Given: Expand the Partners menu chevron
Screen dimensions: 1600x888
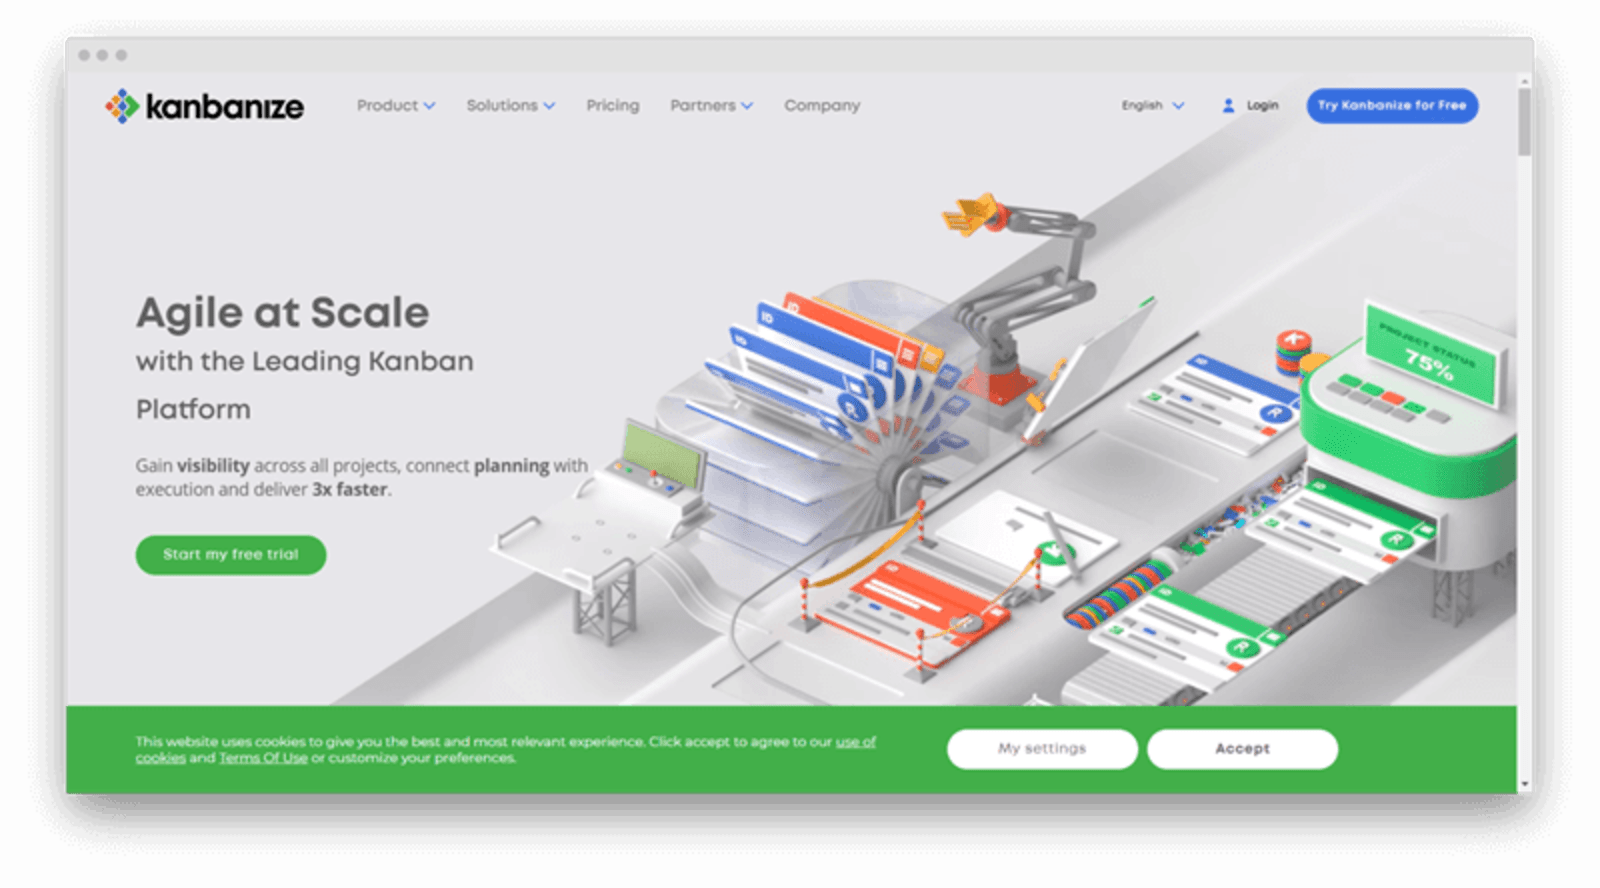Looking at the screenshot, I should tap(747, 106).
